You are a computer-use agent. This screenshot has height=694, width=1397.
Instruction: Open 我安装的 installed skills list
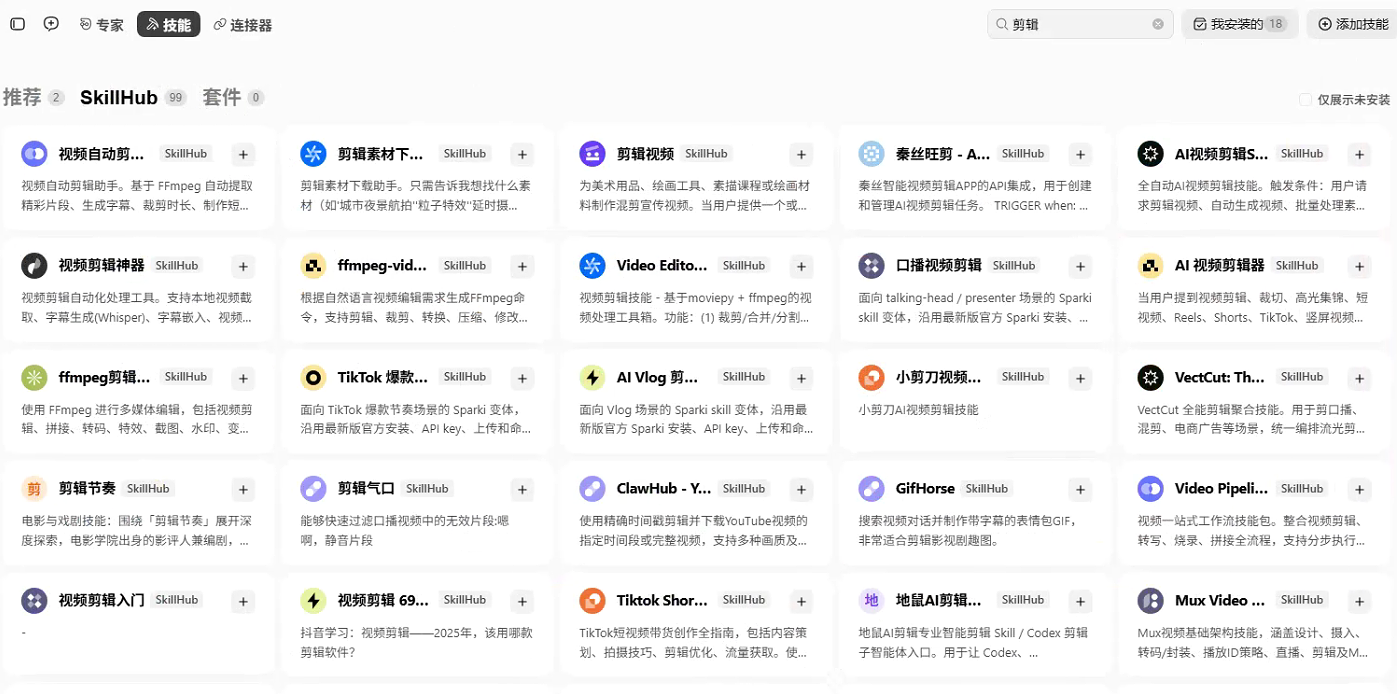coord(1239,24)
